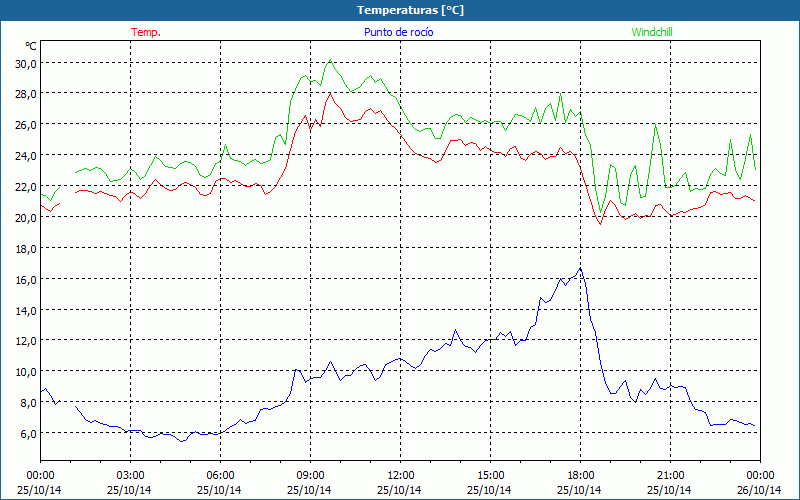Click the '20,0' y-axis value
800x500 pixels.
(x=26, y=218)
